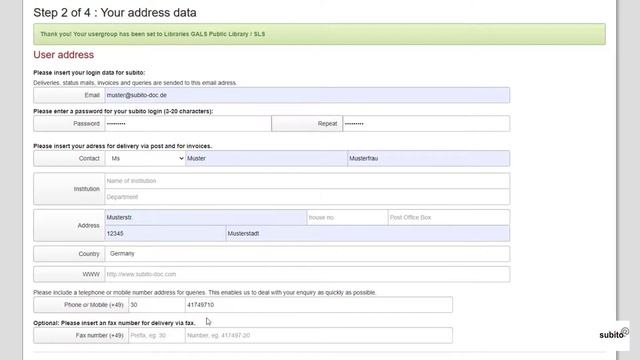This screenshot has height=360, width=640.
Task: Click the WWW website address field
Action: click(x=307, y=274)
